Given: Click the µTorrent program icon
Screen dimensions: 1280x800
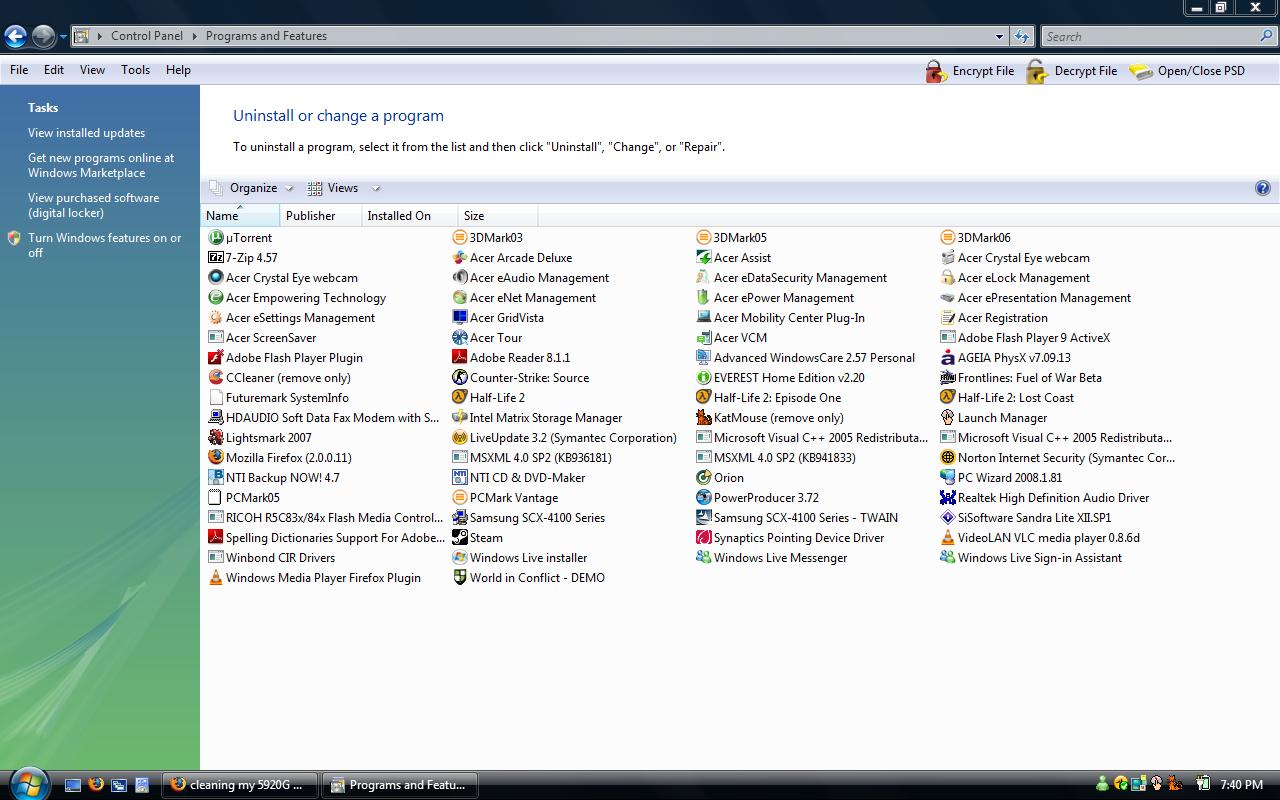Looking at the screenshot, I should click(x=215, y=238).
